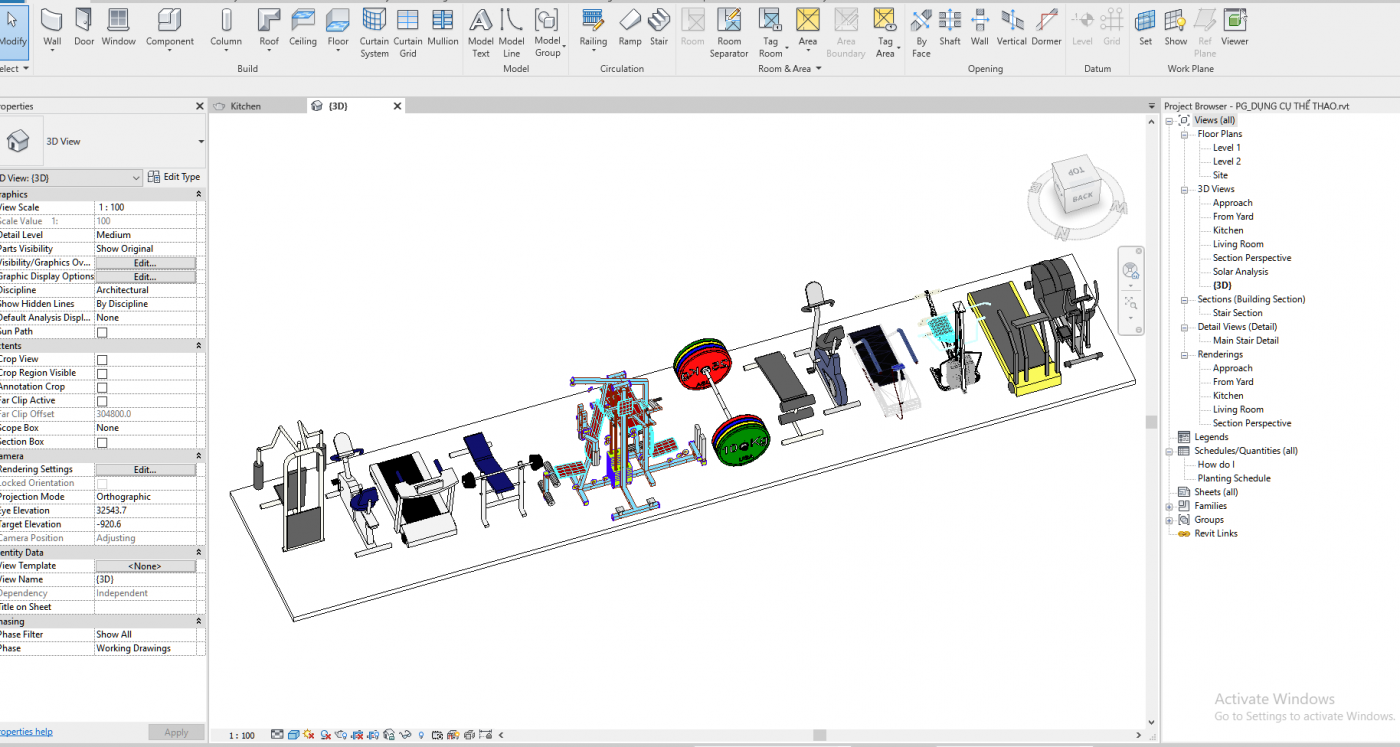The image size is (1400, 747).
Task: Click the BACK face of the ViewCube
Action: (x=1083, y=197)
